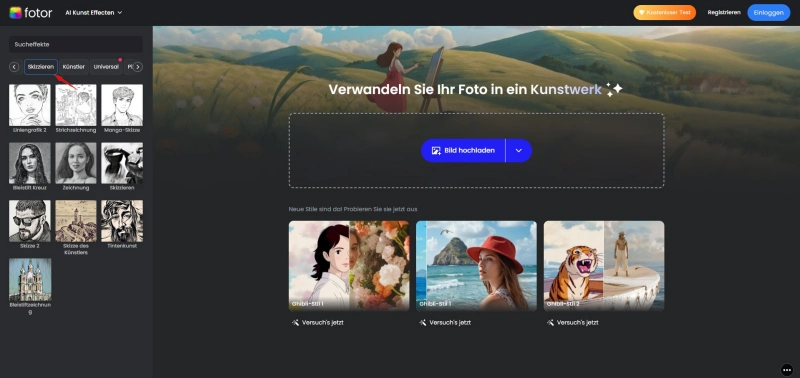This screenshot has height=378, width=800.
Task: Open the Ghibli-Stil 2 tiger card
Action: tap(604, 266)
